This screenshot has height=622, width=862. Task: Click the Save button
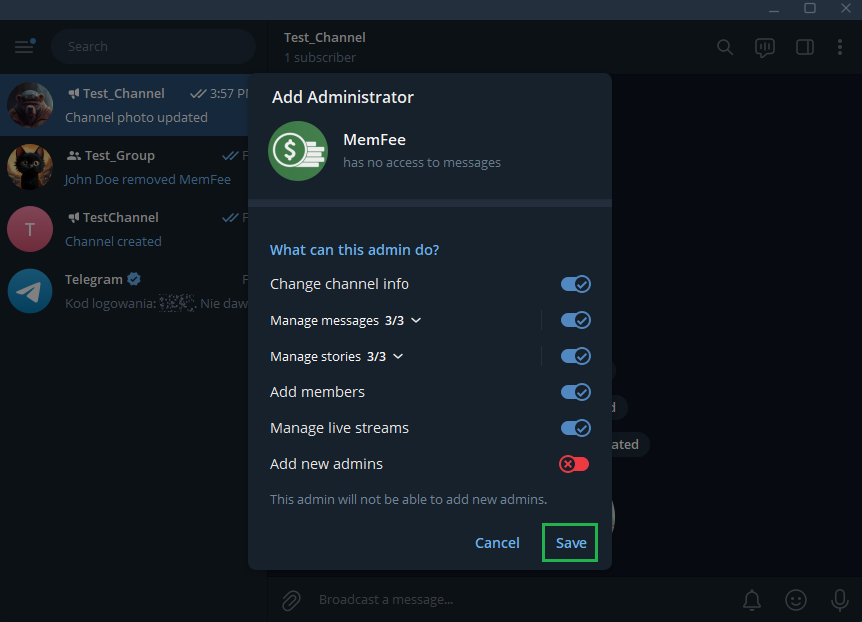tap(570, 543)
